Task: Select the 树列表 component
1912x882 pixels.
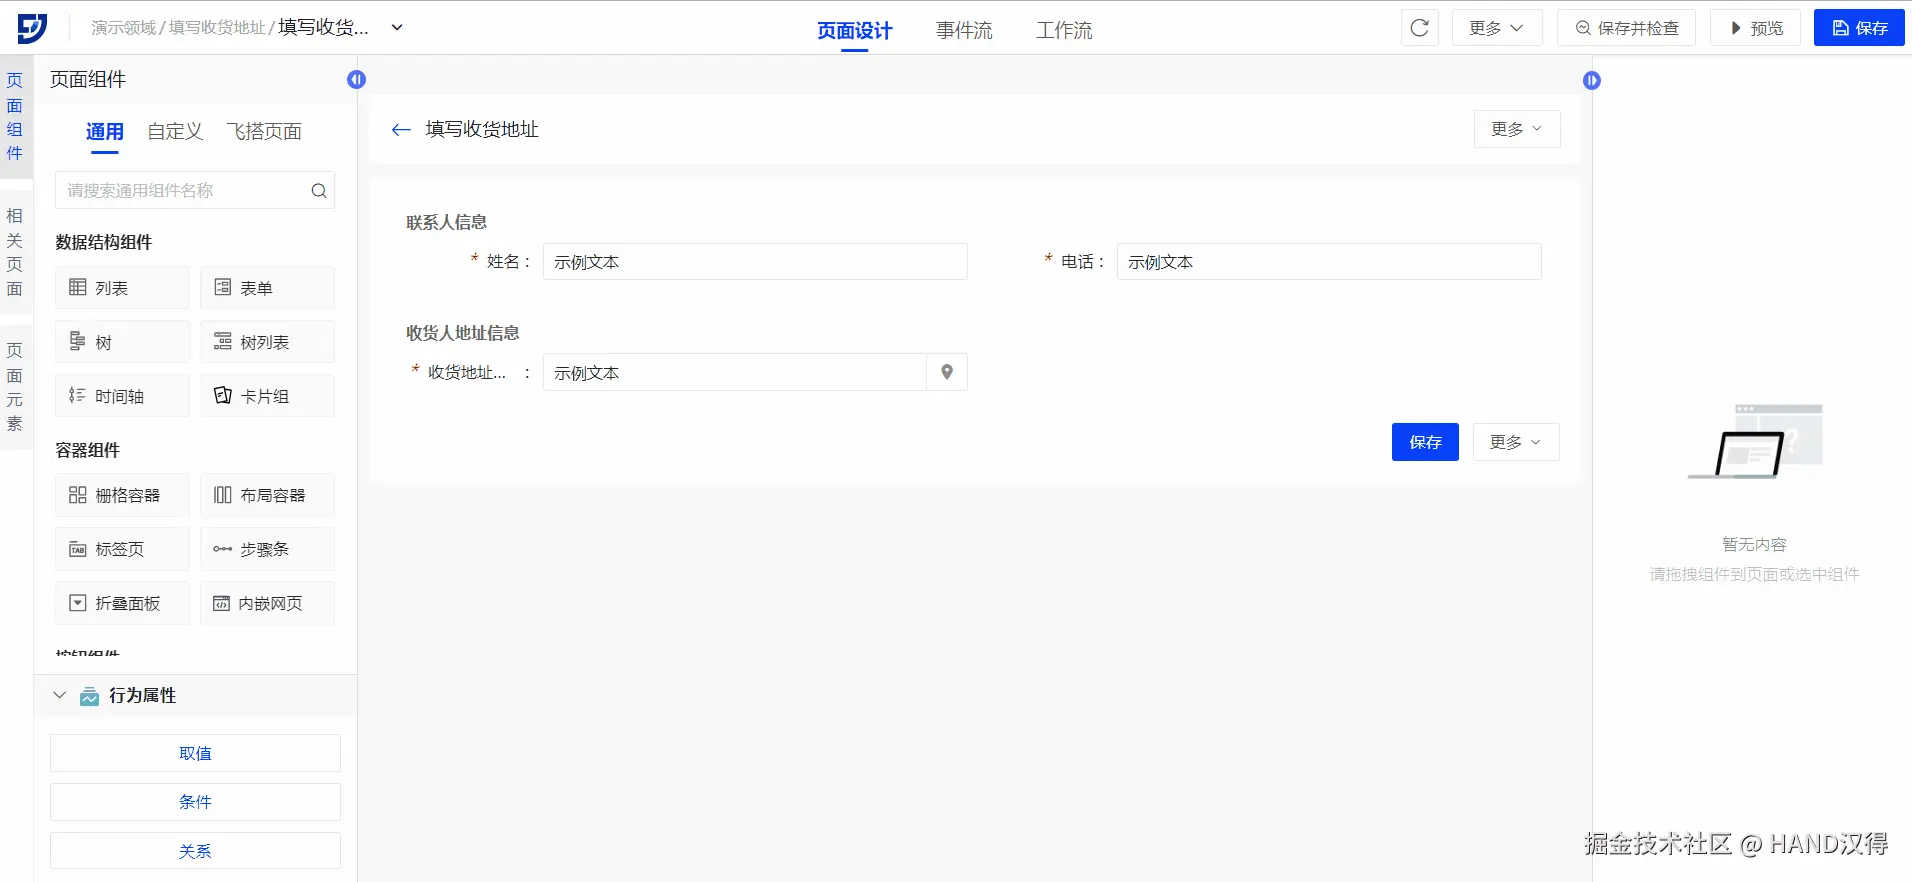Action: [x=267, y=342]
